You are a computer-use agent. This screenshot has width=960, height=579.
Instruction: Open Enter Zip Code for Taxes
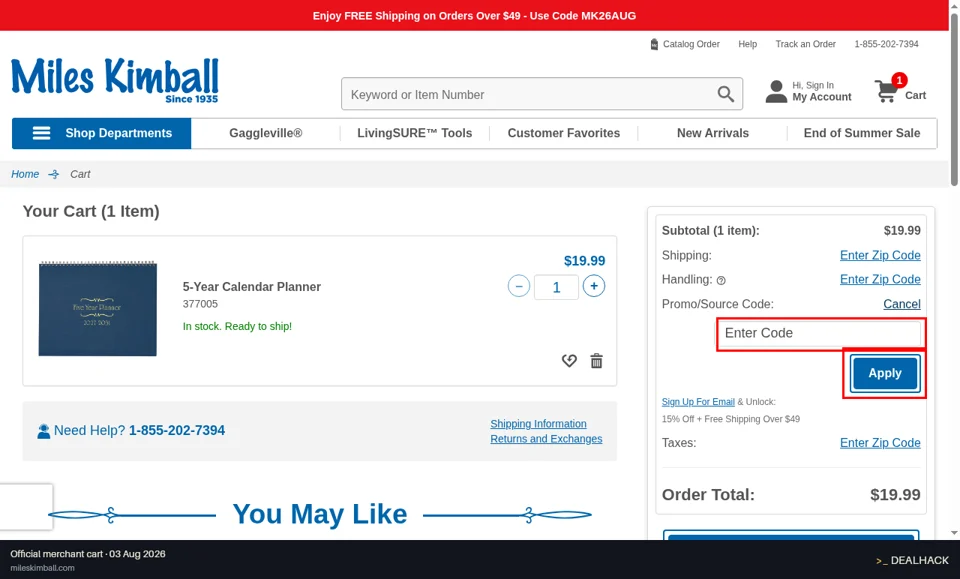[880, 443]
